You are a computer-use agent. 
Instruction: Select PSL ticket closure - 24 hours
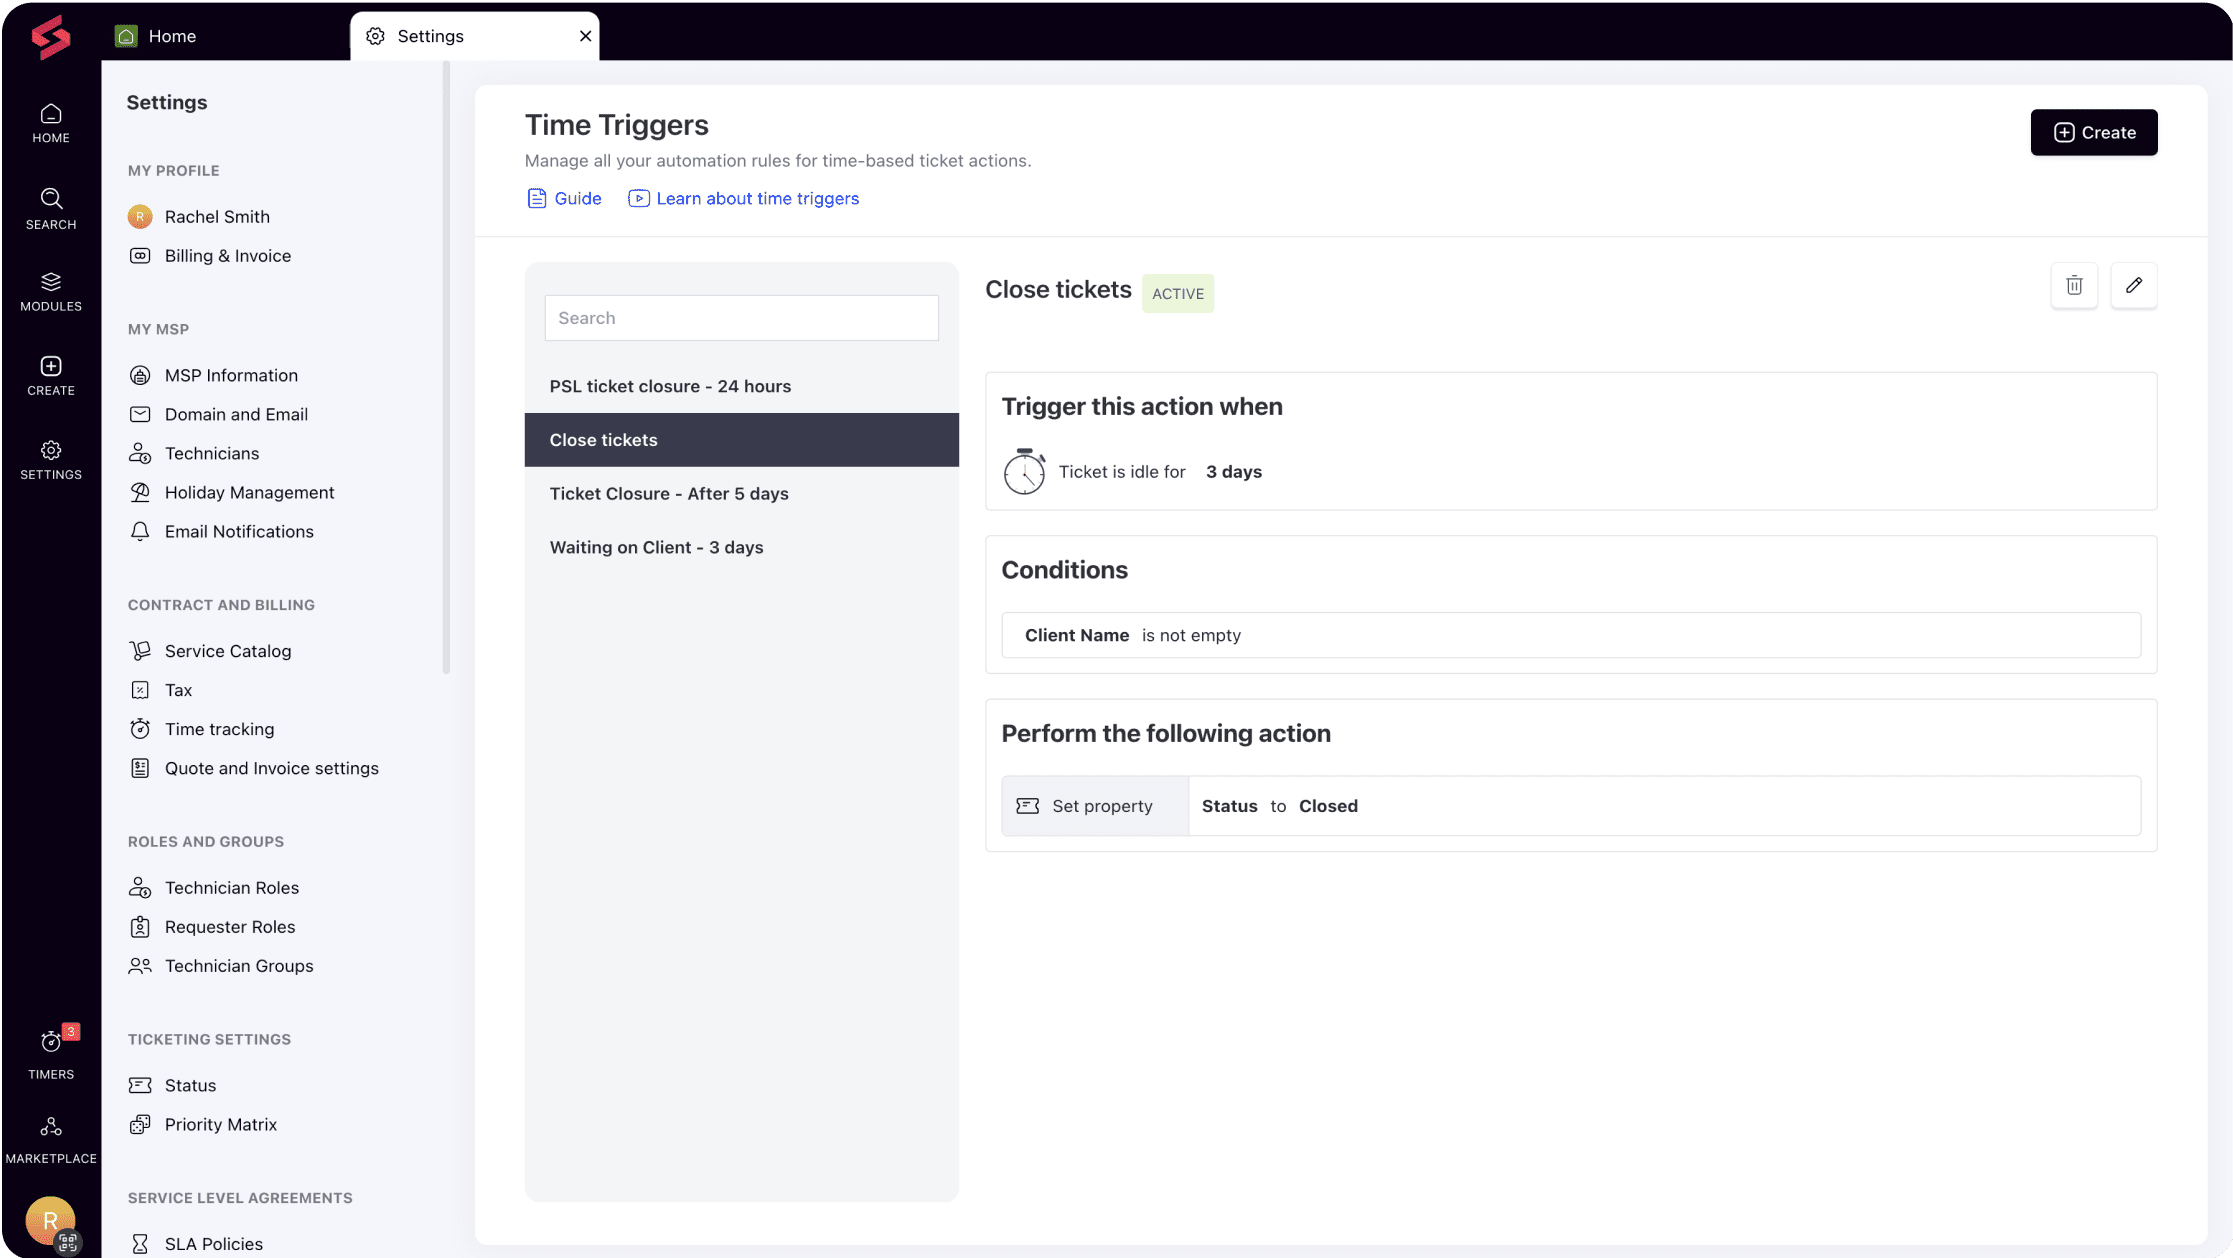tap(670, 386)
